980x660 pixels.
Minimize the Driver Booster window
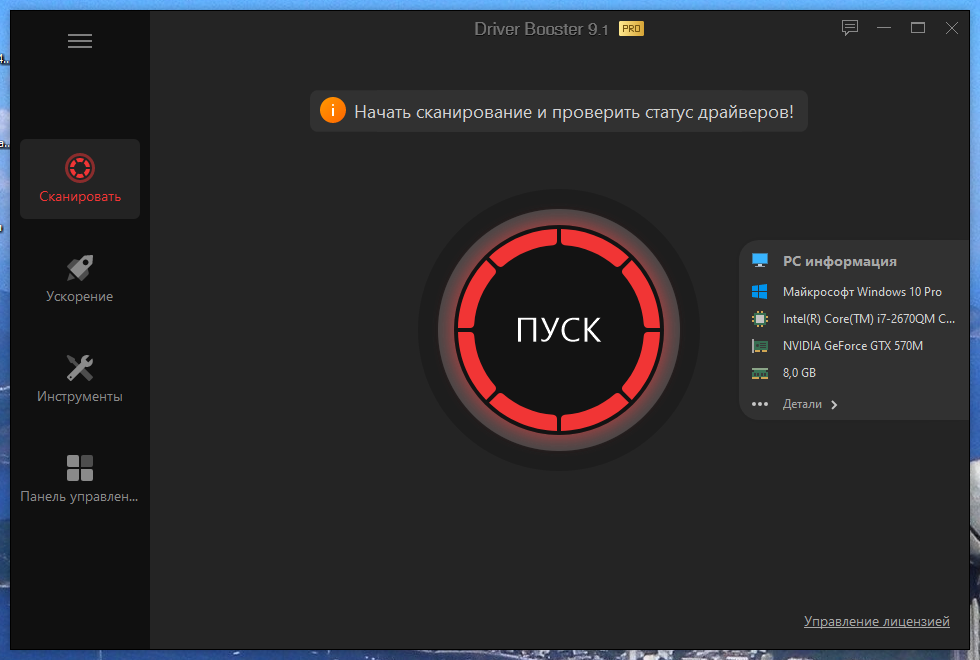coord(884,28)
